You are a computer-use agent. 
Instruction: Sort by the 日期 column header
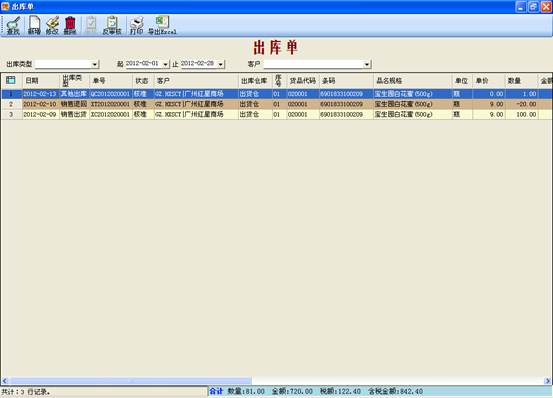pyautogui.click(x=41, y=81)
